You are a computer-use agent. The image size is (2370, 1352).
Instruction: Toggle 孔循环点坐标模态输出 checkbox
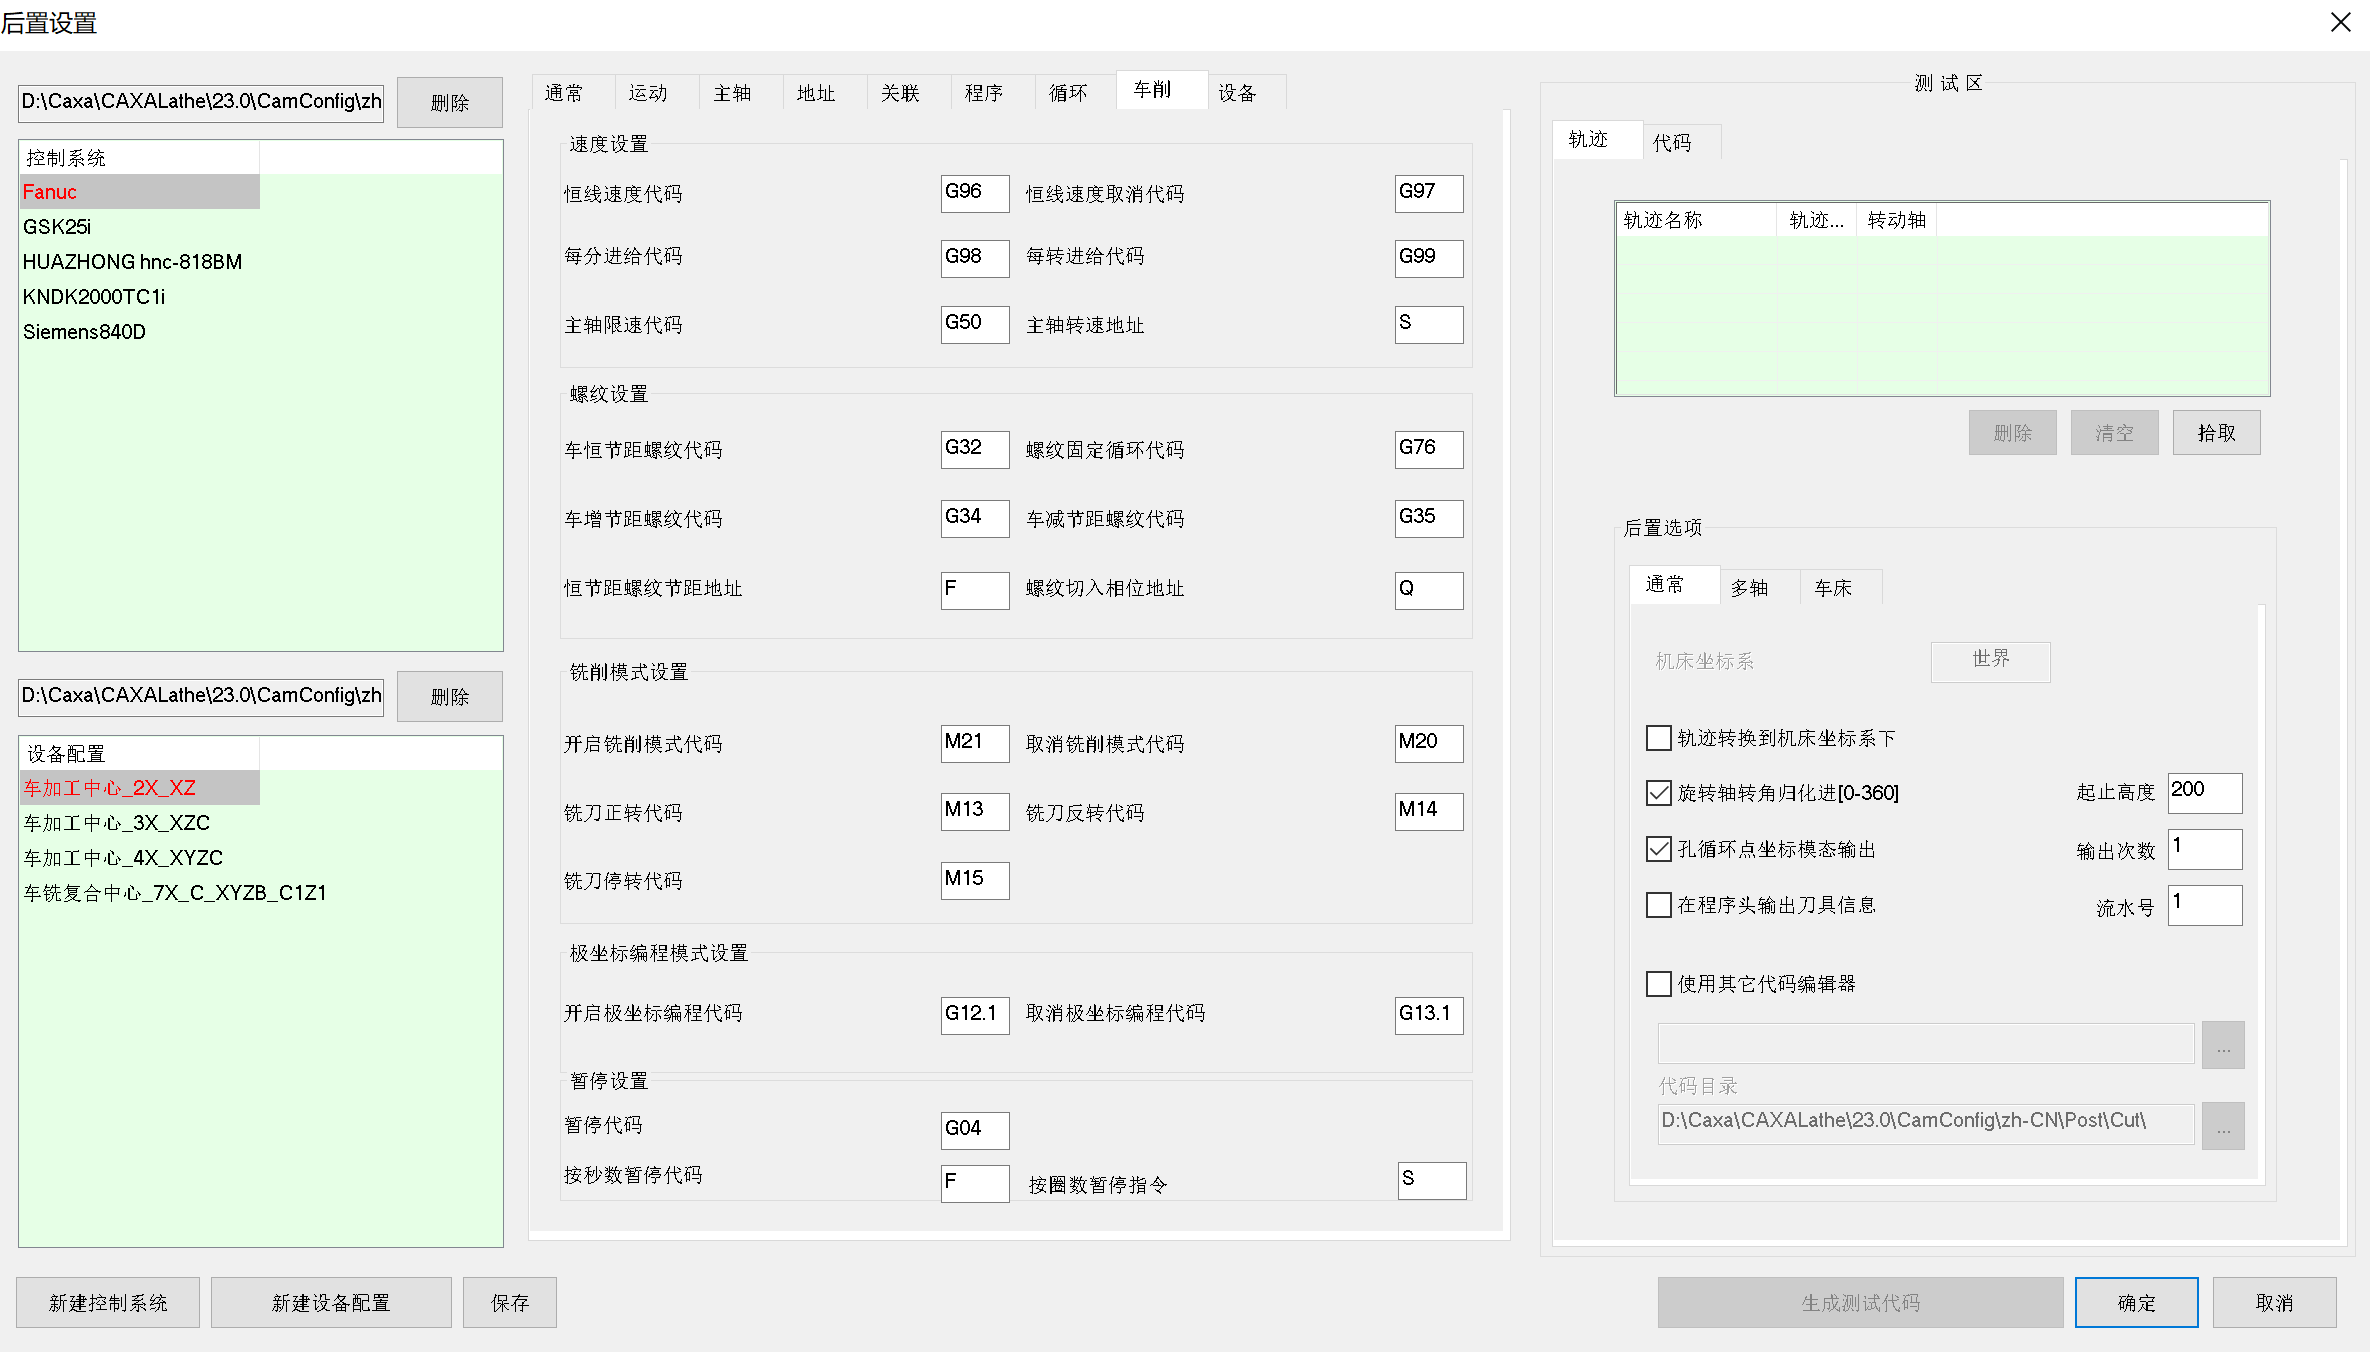[1658, 849]
